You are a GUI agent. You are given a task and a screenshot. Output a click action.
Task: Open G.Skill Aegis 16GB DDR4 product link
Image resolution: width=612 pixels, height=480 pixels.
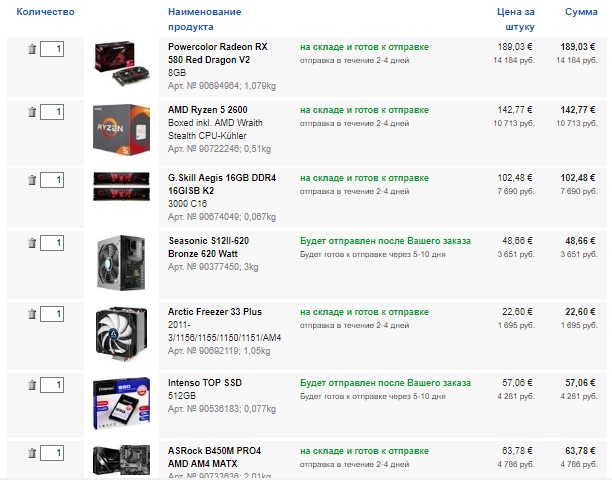pyautogui.click(x=222, y=184)
